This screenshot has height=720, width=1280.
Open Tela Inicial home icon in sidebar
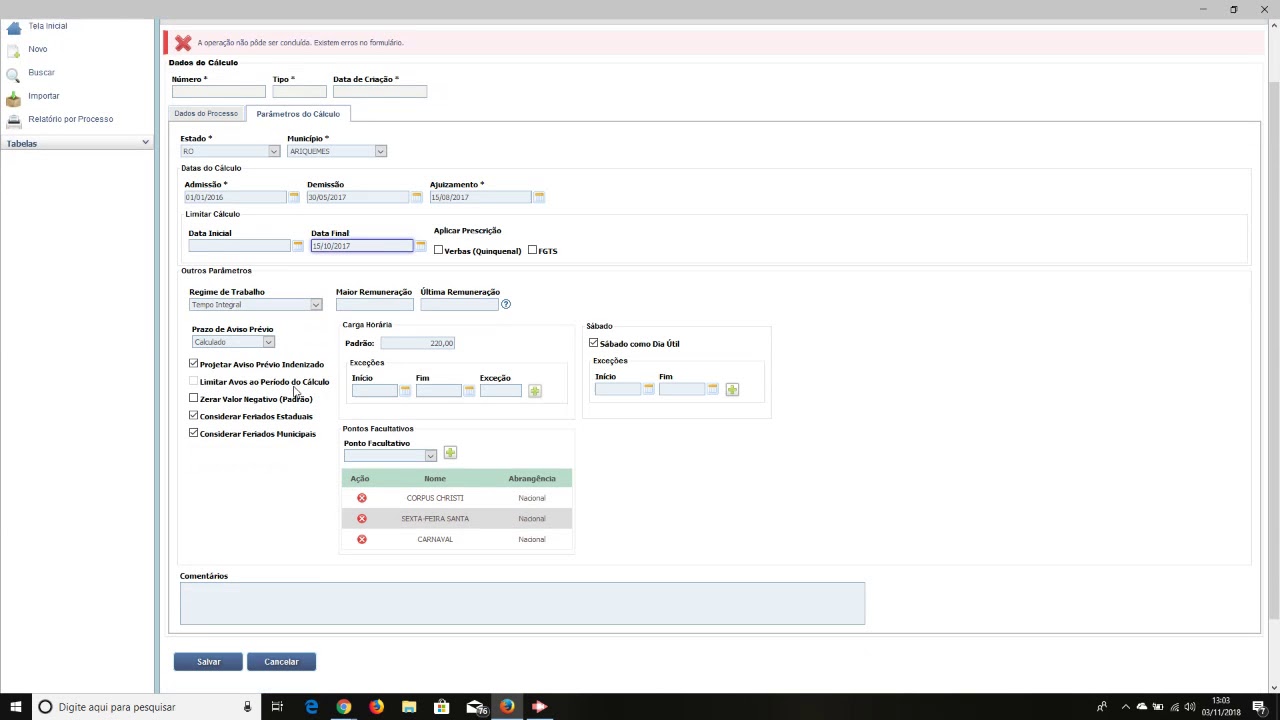[x=13, y=28]
